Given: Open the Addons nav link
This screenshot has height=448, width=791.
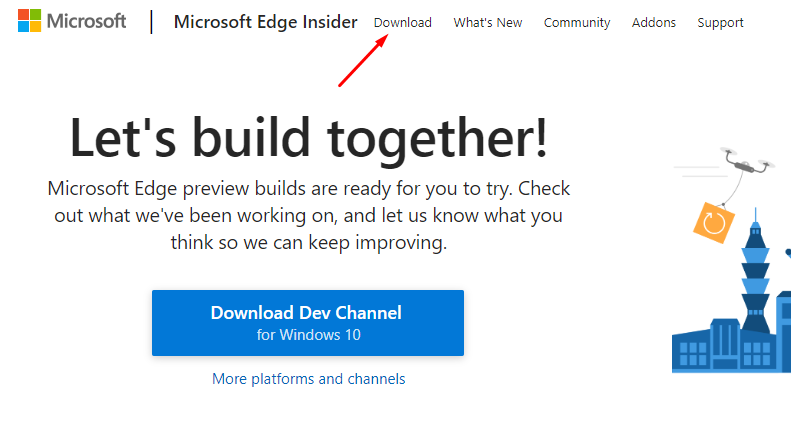Looking at the screenshot, I should click(653, 23).
